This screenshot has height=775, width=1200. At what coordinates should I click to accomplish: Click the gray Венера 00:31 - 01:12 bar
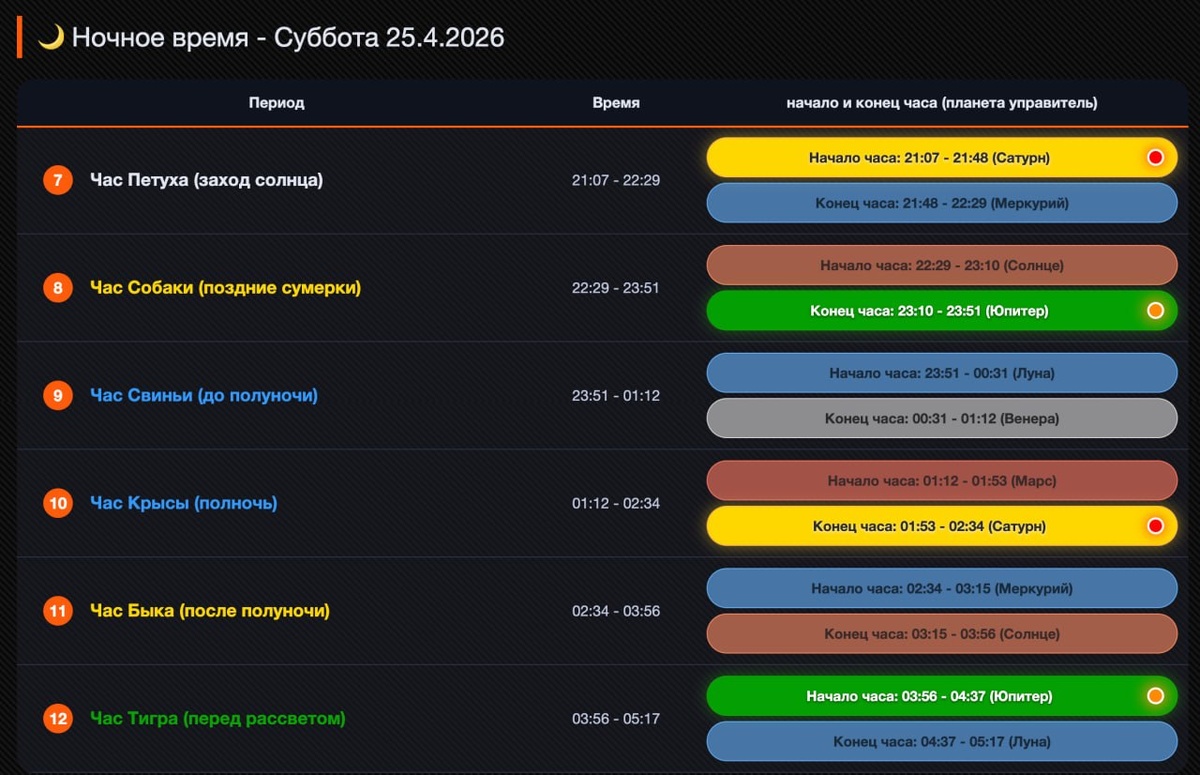point(942,418)
